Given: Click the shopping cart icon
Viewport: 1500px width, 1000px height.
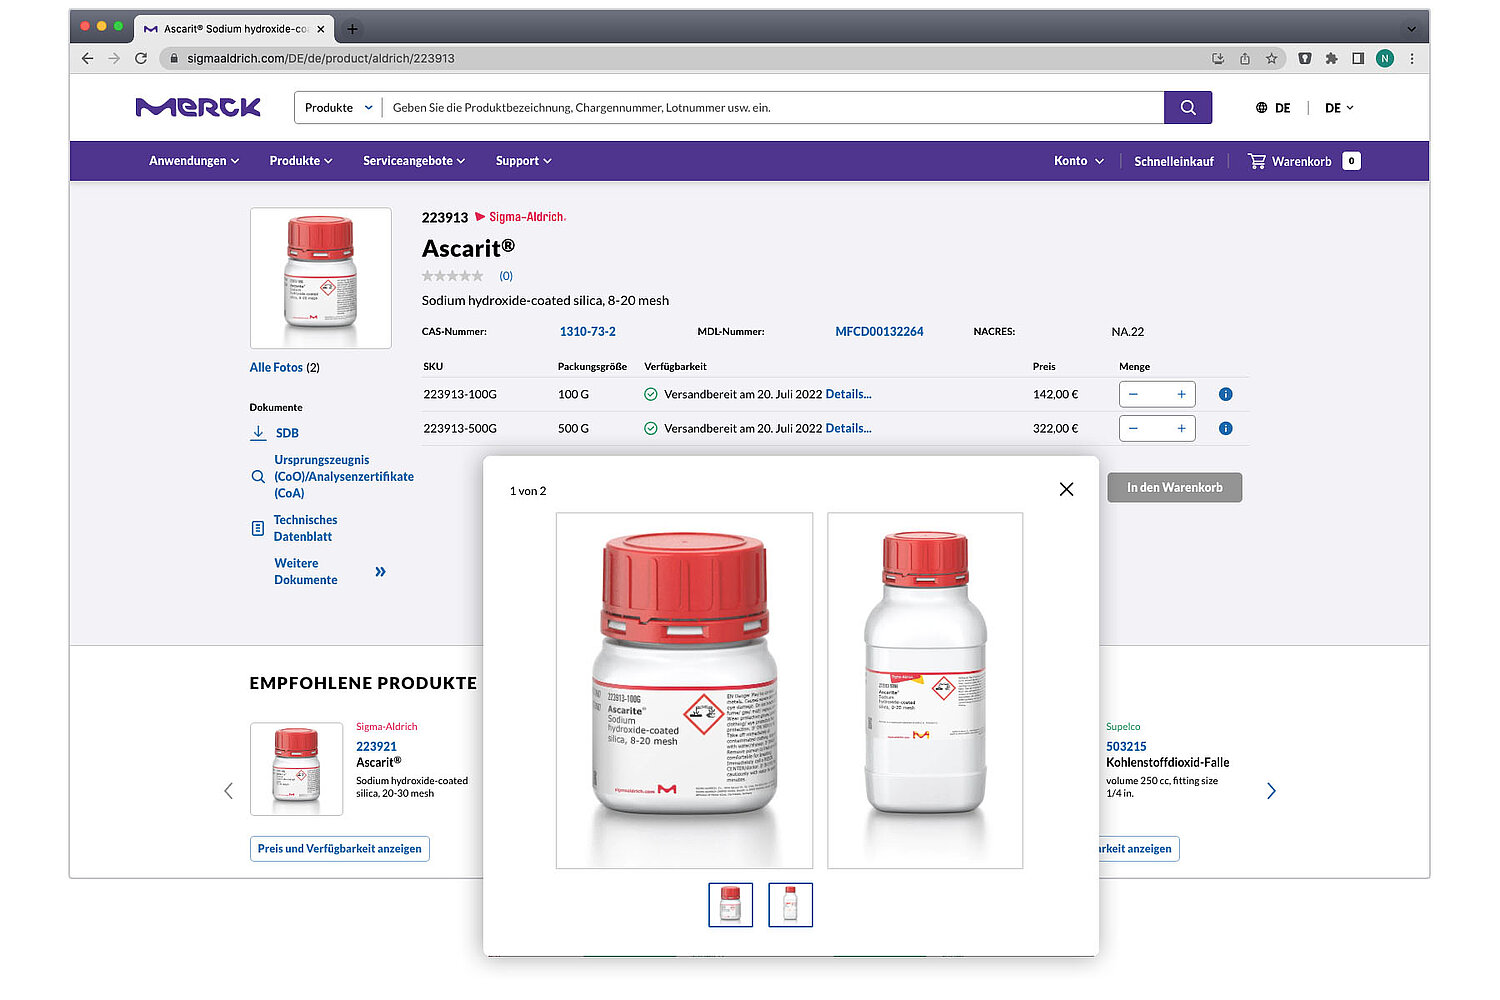Looking at the screenshot, I should coord(1257,161).
